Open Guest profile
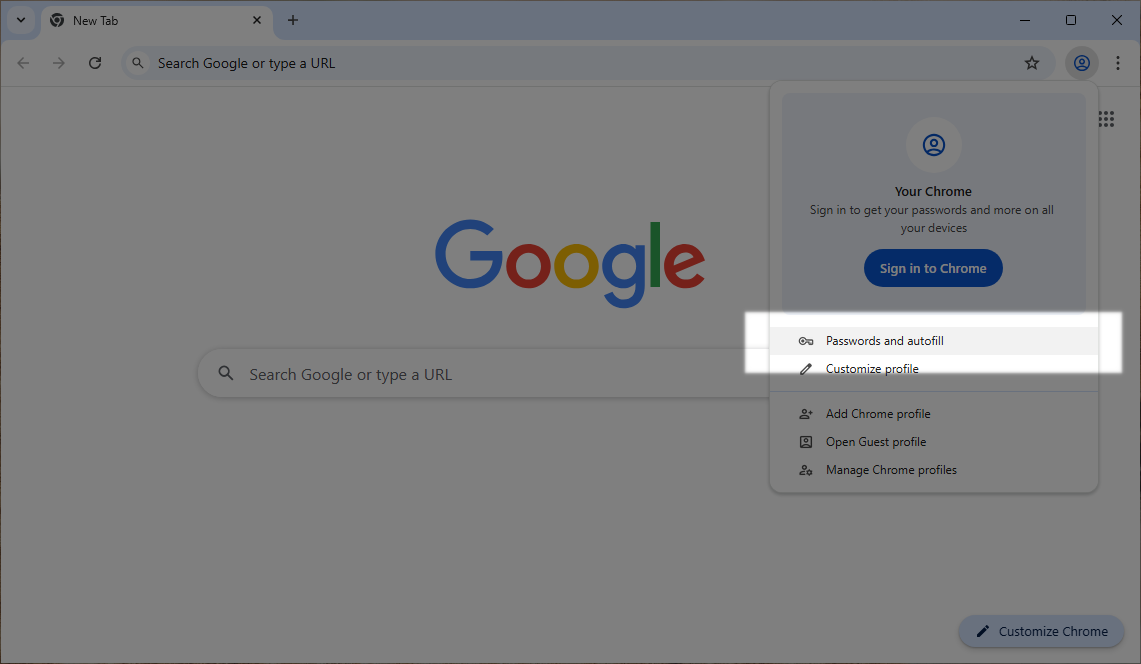Image resolution: width=1141 pixels, height=664 pixels. tap(934, 442)
